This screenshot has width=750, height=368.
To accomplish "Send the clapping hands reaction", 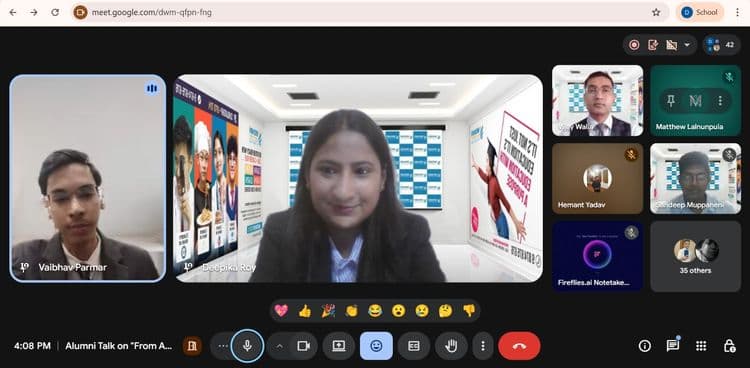I will point(352,311).
